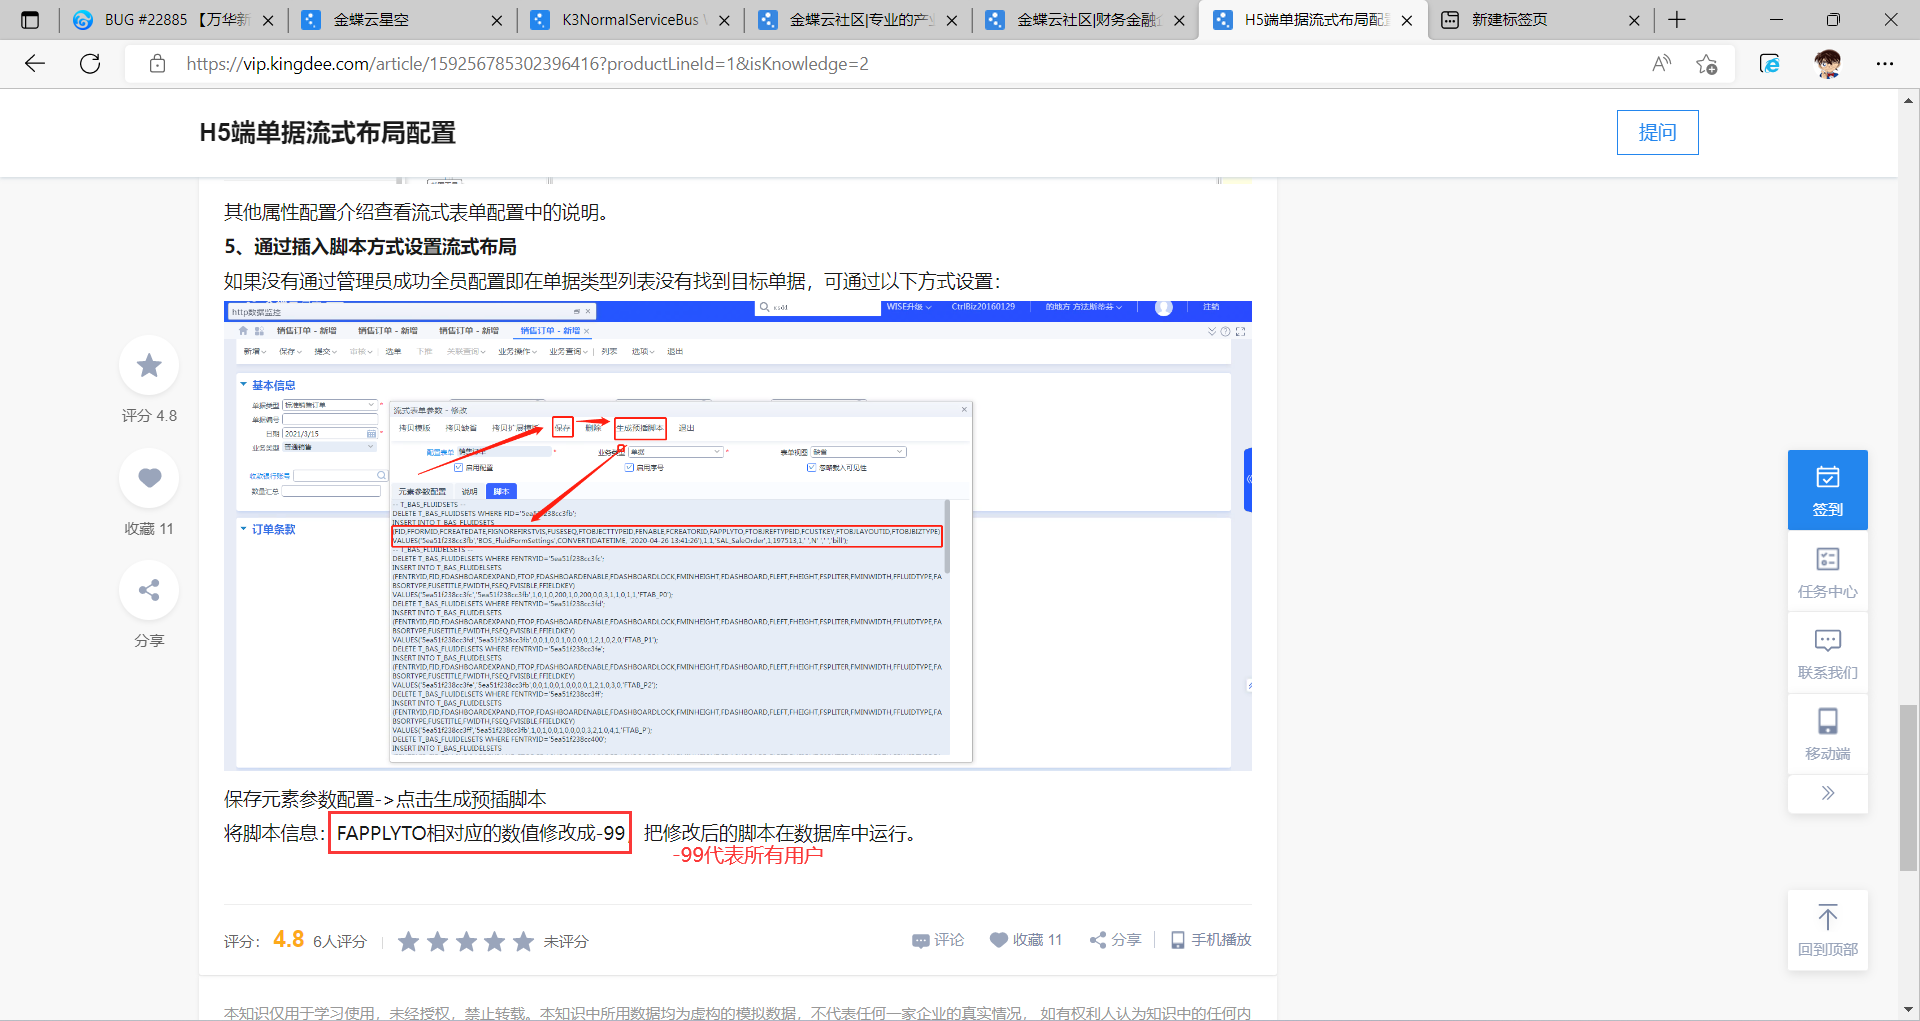Image resolution: width=1920 pixels, height=1021 pixels.
Task: Click 手机播放 mobile play link
Action: [1211, 940]
